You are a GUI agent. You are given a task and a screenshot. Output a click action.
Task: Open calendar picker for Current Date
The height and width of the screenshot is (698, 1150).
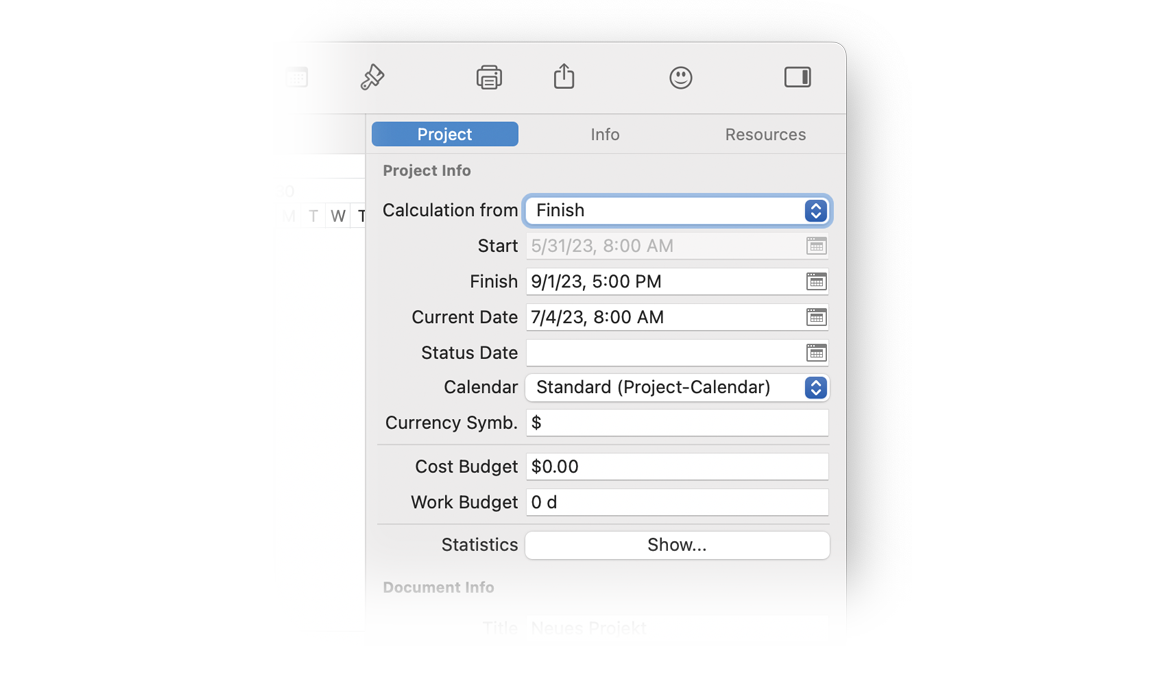(816, 317)
